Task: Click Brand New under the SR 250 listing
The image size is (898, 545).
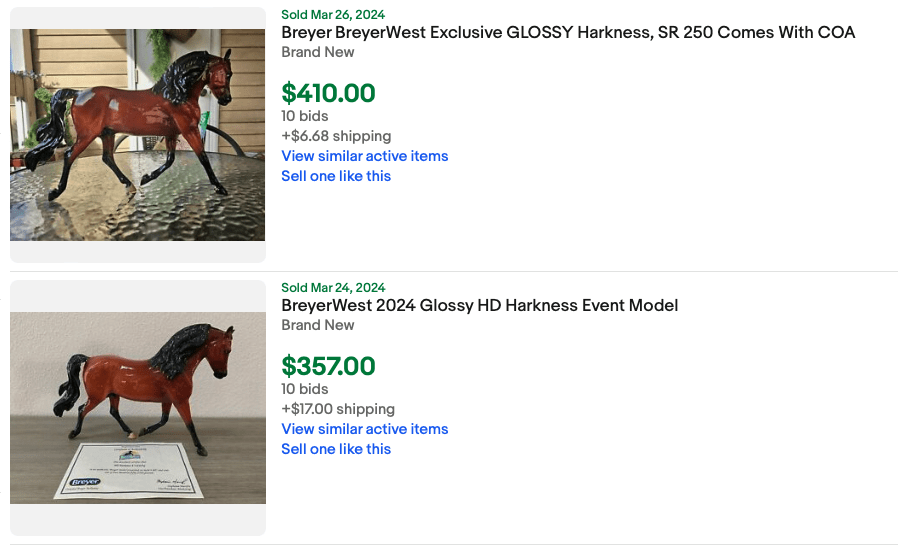Action: 317,52
